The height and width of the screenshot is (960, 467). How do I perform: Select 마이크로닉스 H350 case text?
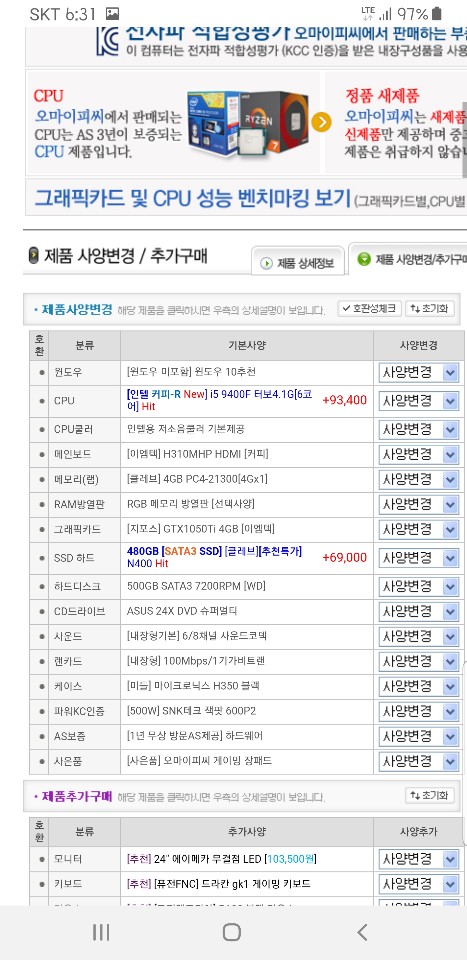tap(194, 686)
